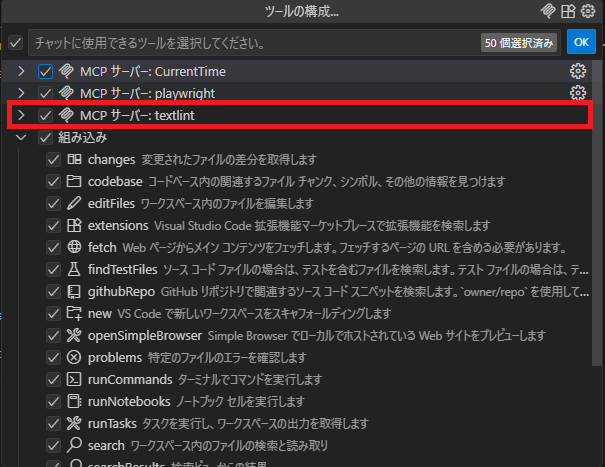
Task: Uncheck the githubRepo checkbox
Action: tap(53, 291)
